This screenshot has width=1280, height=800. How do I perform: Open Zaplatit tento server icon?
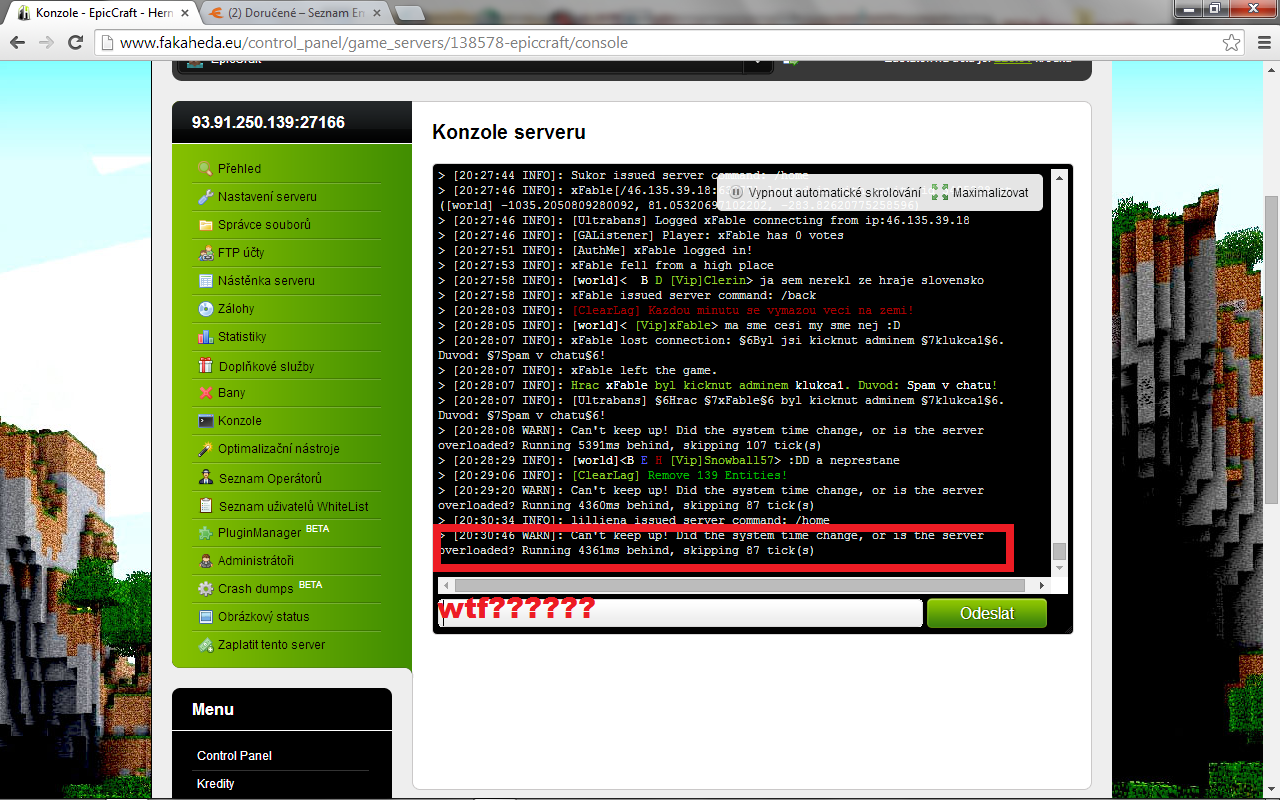pyautogui.click(x=205, y=645)
